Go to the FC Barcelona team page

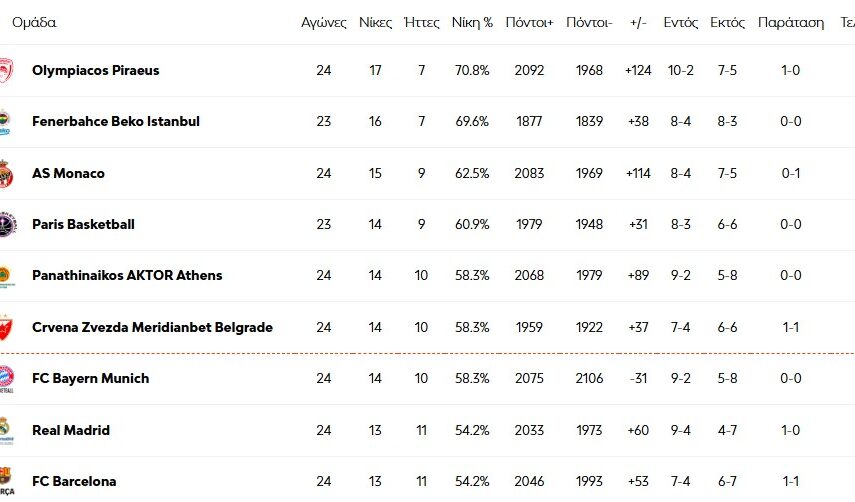(x=74, y=482)
